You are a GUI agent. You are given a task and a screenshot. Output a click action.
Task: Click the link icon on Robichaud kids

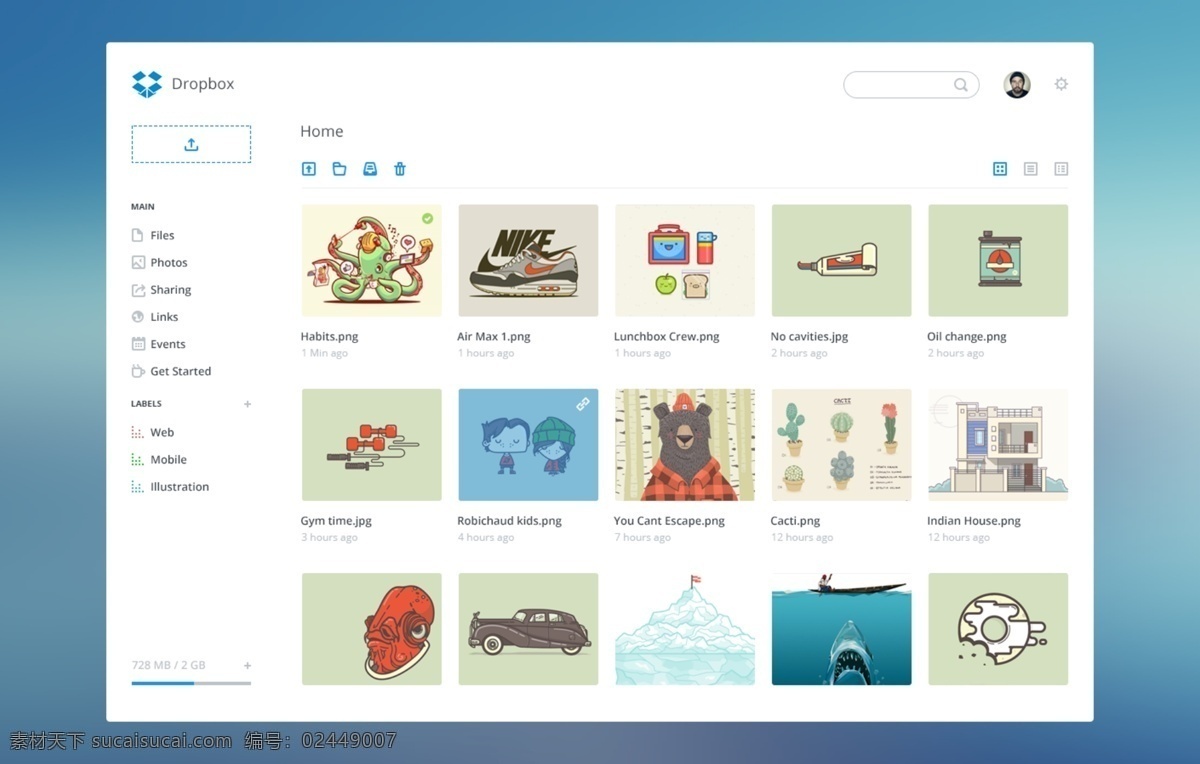[583, 403]
